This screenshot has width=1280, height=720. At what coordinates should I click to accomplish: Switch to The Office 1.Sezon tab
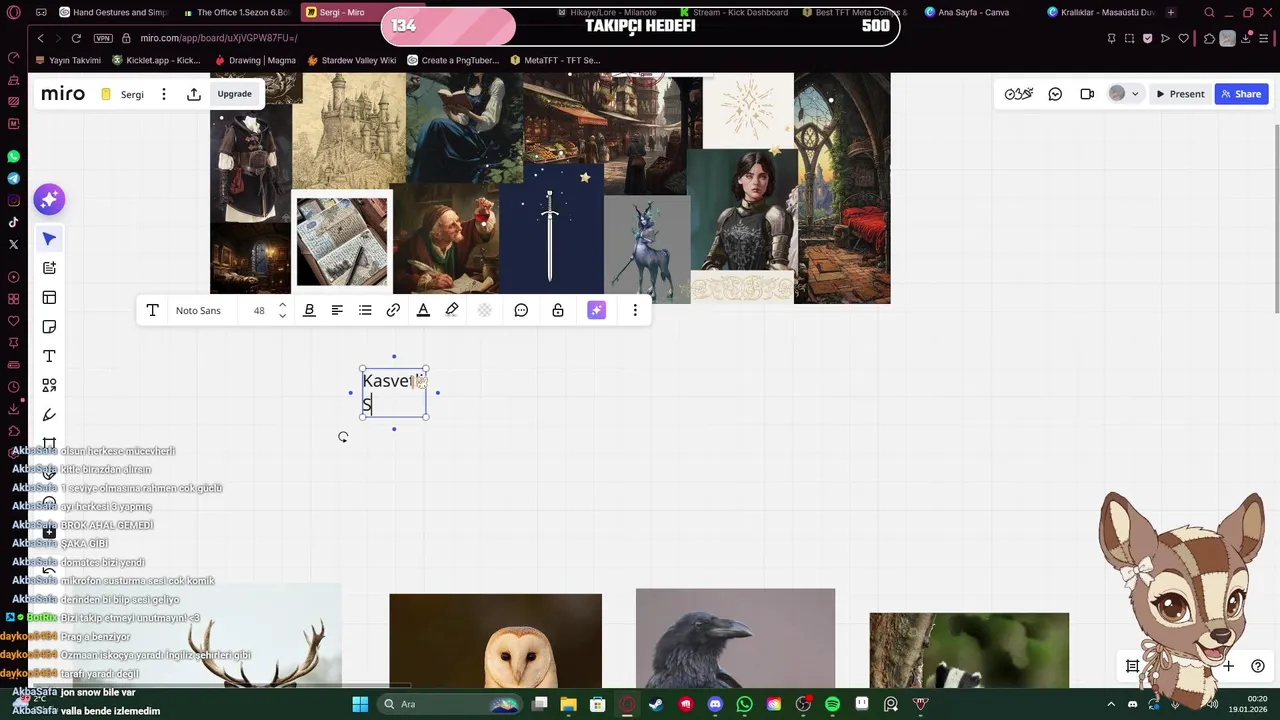(236, 12)
